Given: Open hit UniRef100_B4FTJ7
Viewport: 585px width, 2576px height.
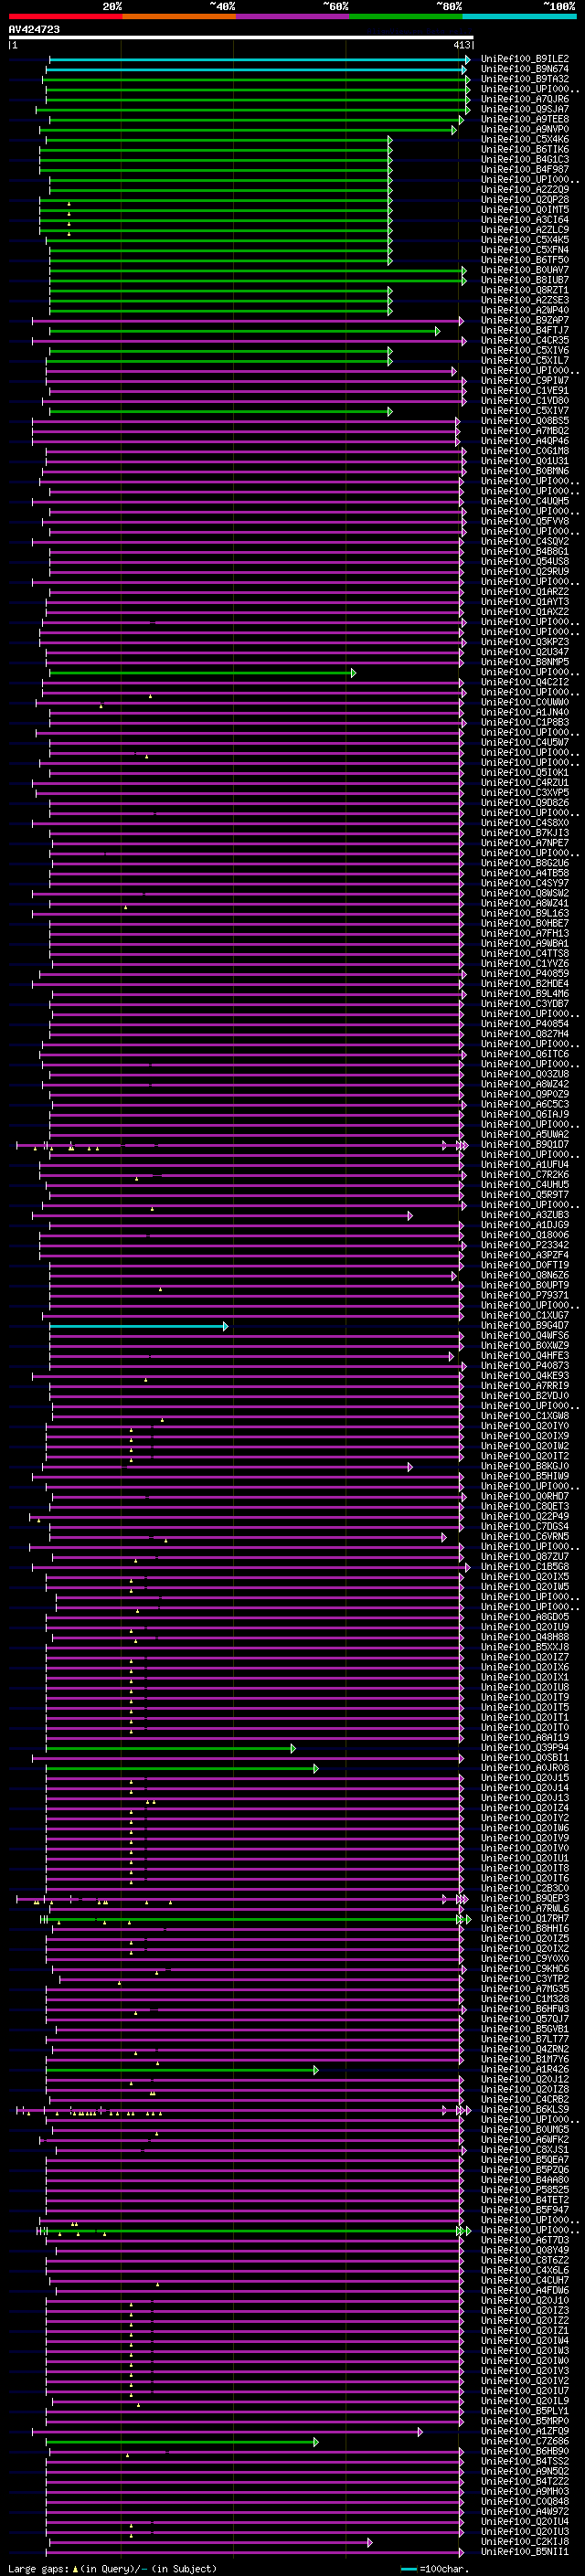Looking at the screenshot, I should point(524,331).
